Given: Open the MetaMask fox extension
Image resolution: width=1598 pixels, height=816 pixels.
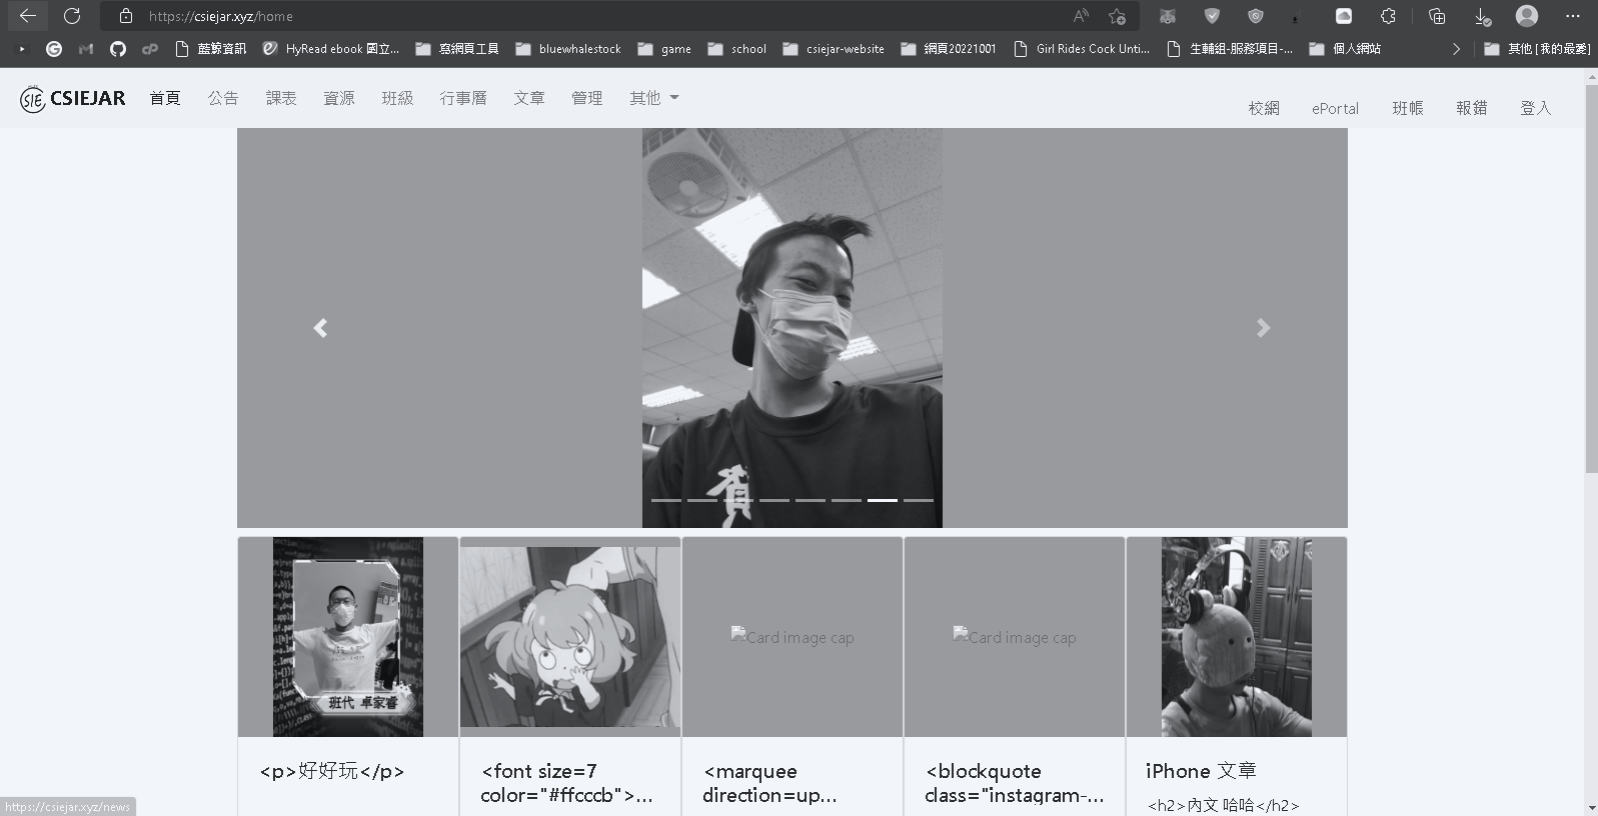Looking at the screenshot, I should [1167, 16].
